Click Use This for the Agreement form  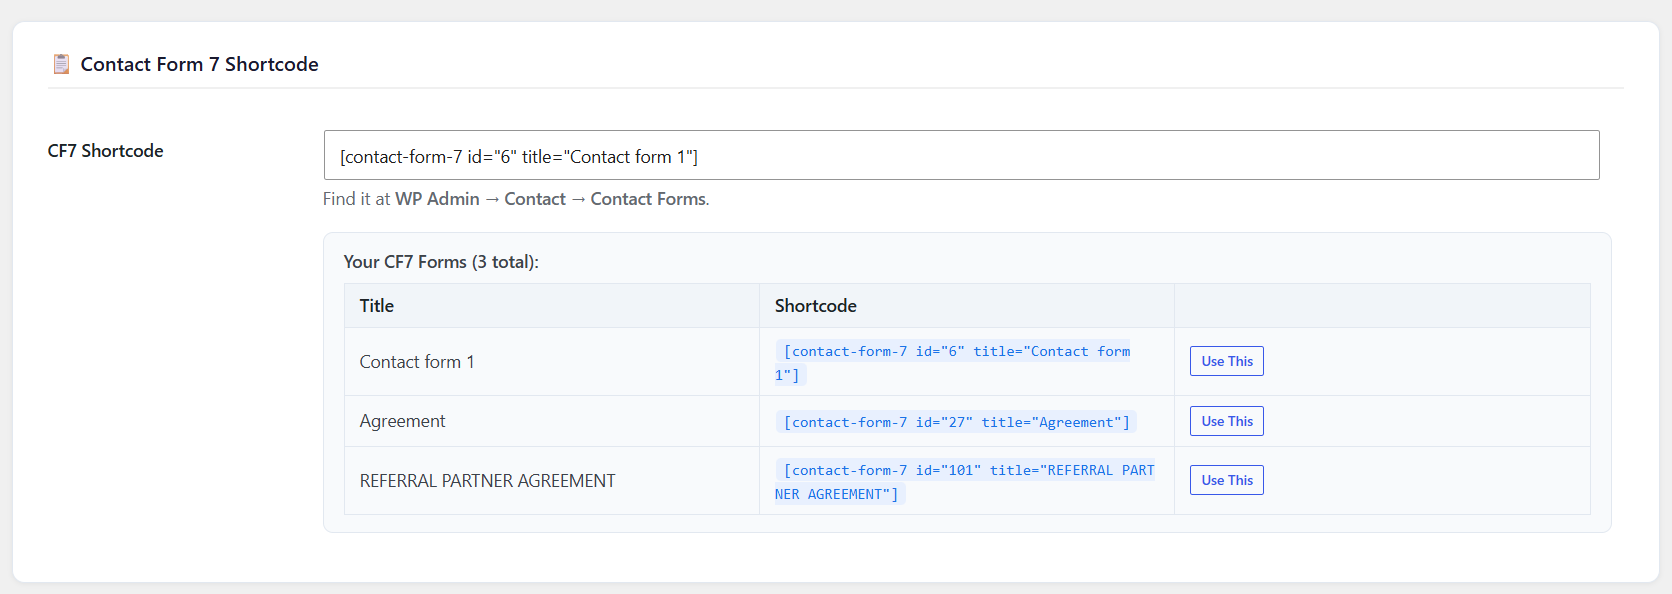(x=1226, y=421)
